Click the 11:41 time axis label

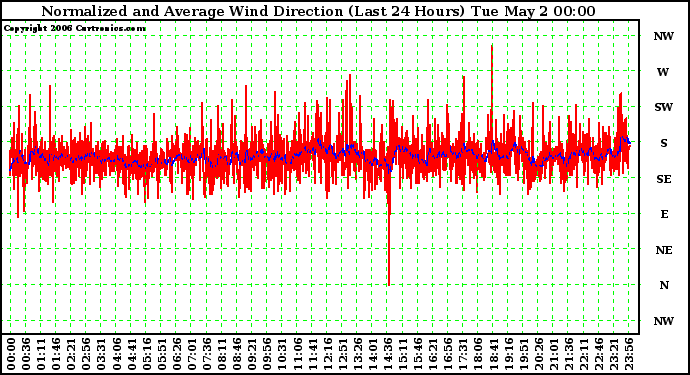(x=312, y=354)
